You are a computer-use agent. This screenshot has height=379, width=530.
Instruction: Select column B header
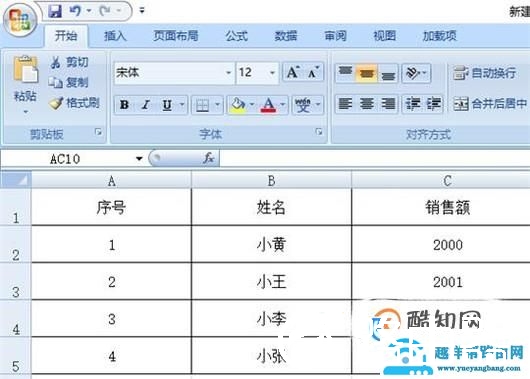[x=271, y=181]
